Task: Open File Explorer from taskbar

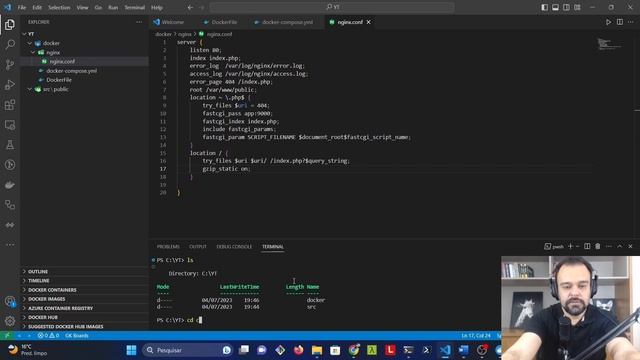Action: click(x=317, y=350)
